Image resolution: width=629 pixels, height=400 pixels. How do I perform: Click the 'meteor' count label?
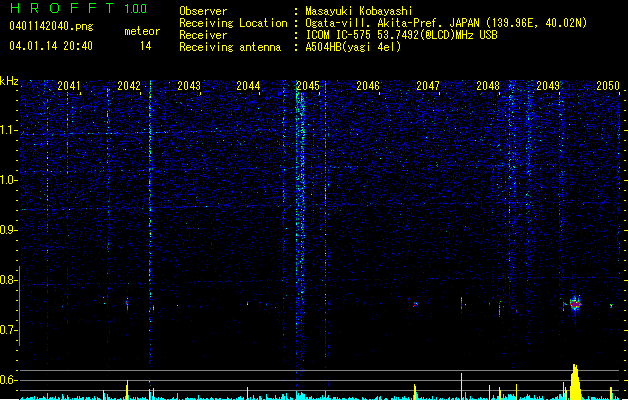(x=142, y=31)
